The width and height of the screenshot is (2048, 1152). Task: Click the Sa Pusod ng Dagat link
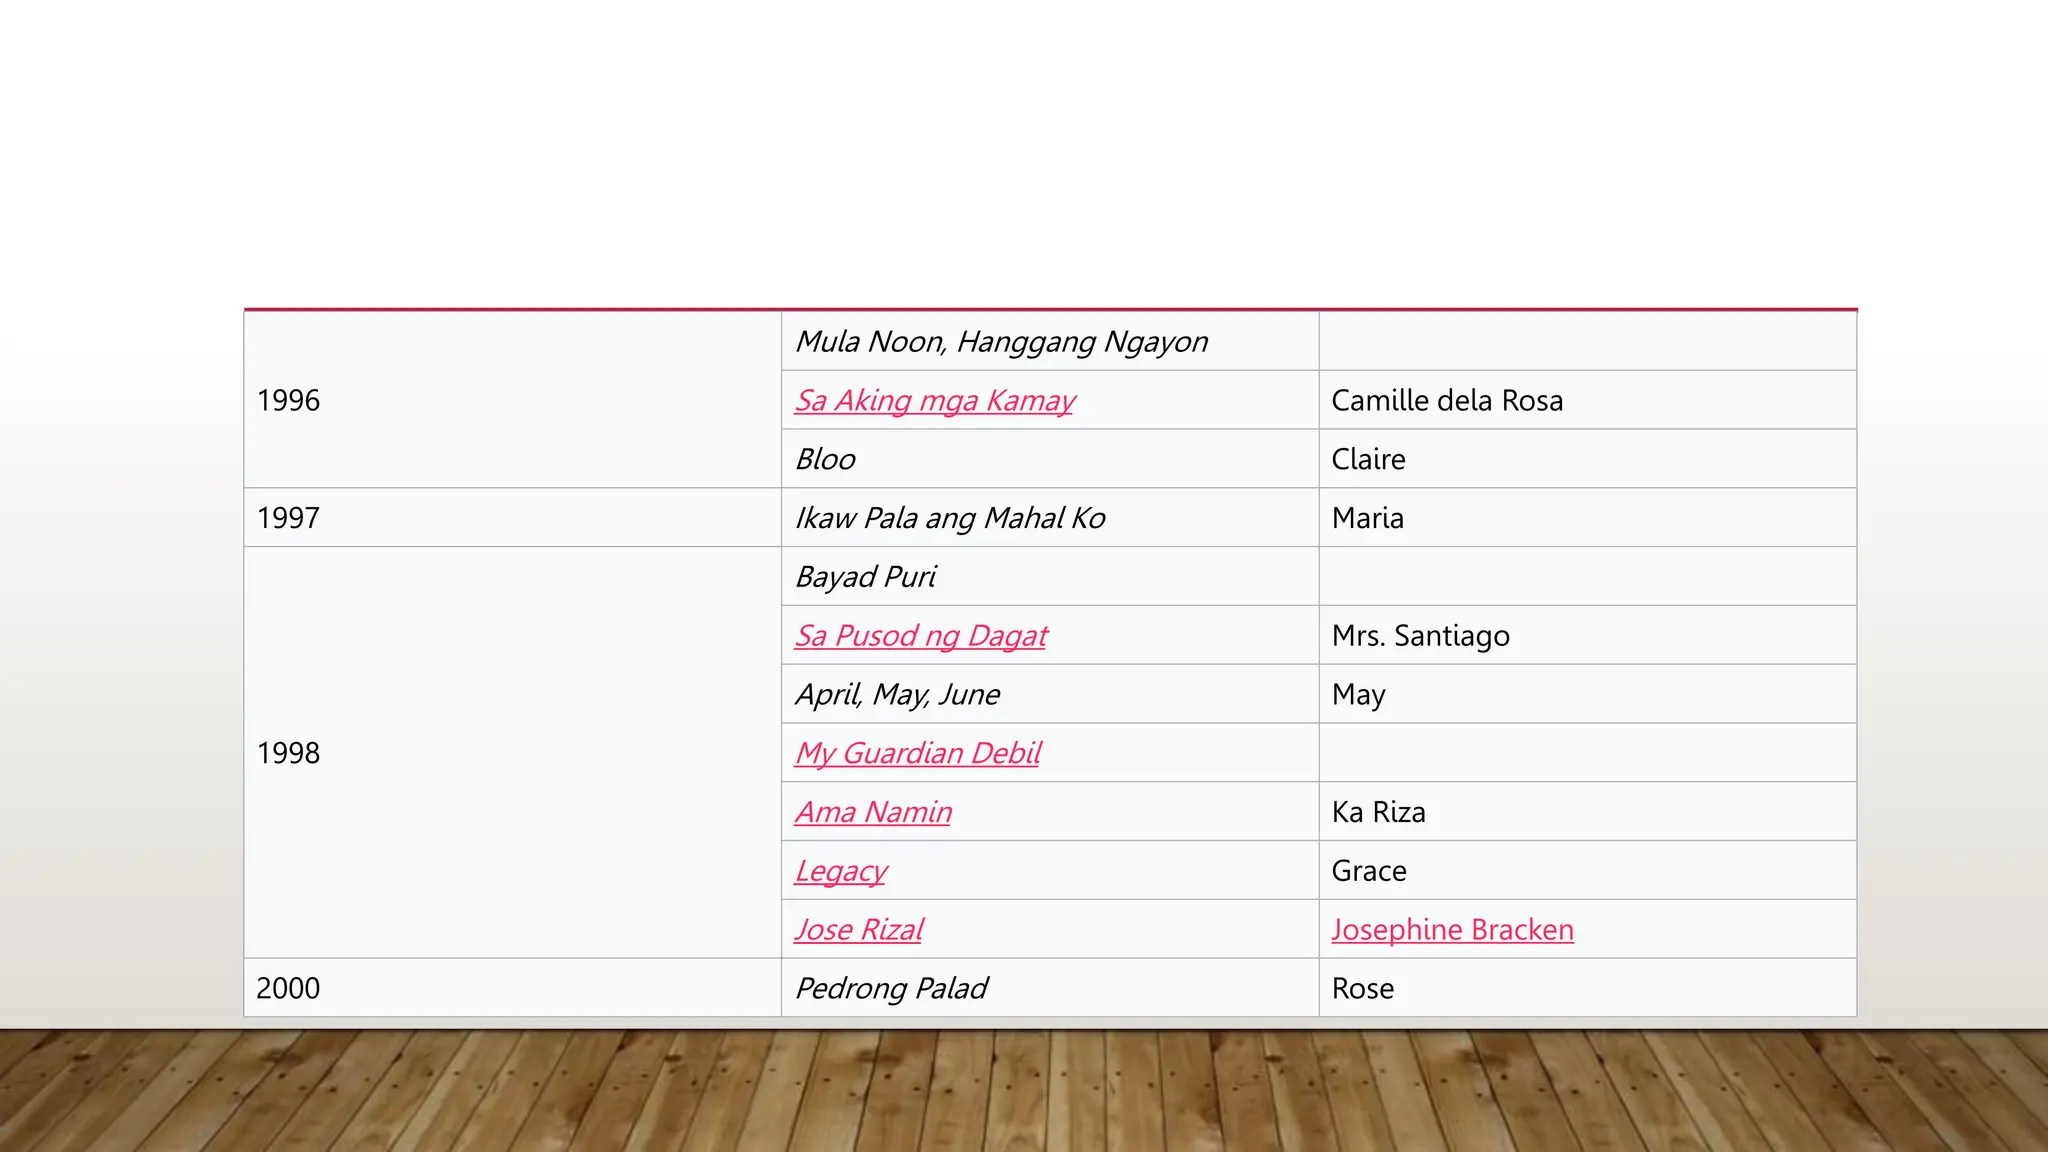[x=921, y=636]
